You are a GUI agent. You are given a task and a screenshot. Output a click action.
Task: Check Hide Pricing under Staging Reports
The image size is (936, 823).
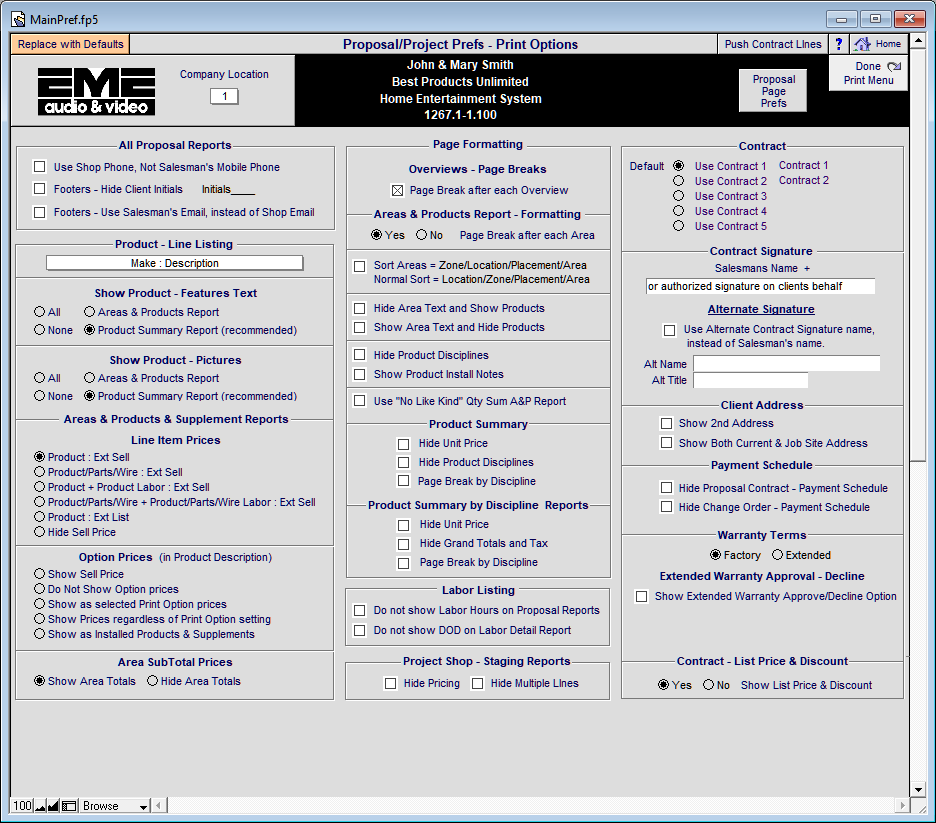(391, 683)
